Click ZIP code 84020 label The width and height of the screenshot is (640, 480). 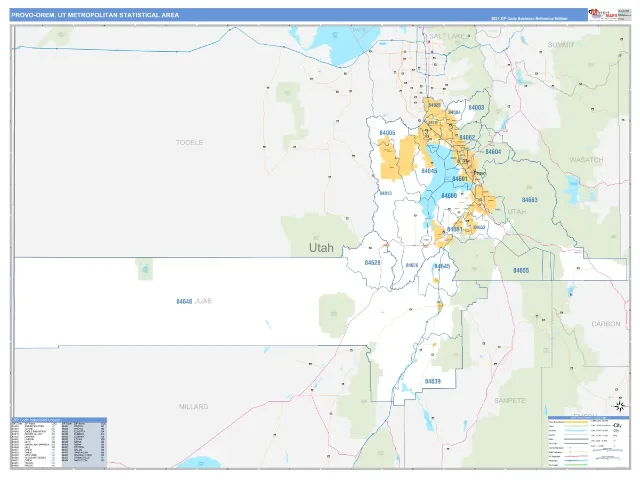(434, 105)
